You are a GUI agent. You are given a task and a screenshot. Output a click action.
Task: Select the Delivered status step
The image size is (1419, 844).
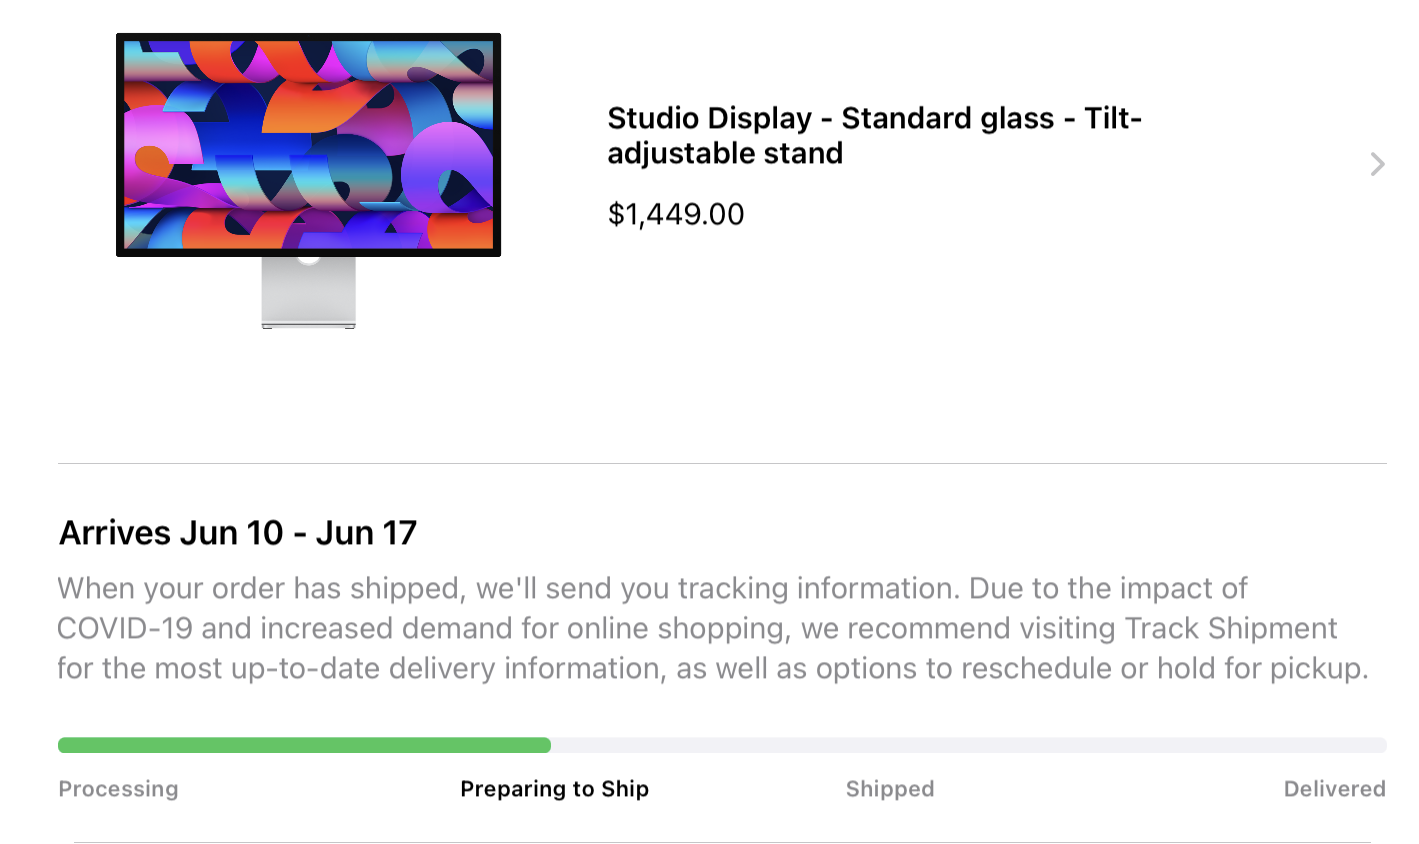point(1334,789)
